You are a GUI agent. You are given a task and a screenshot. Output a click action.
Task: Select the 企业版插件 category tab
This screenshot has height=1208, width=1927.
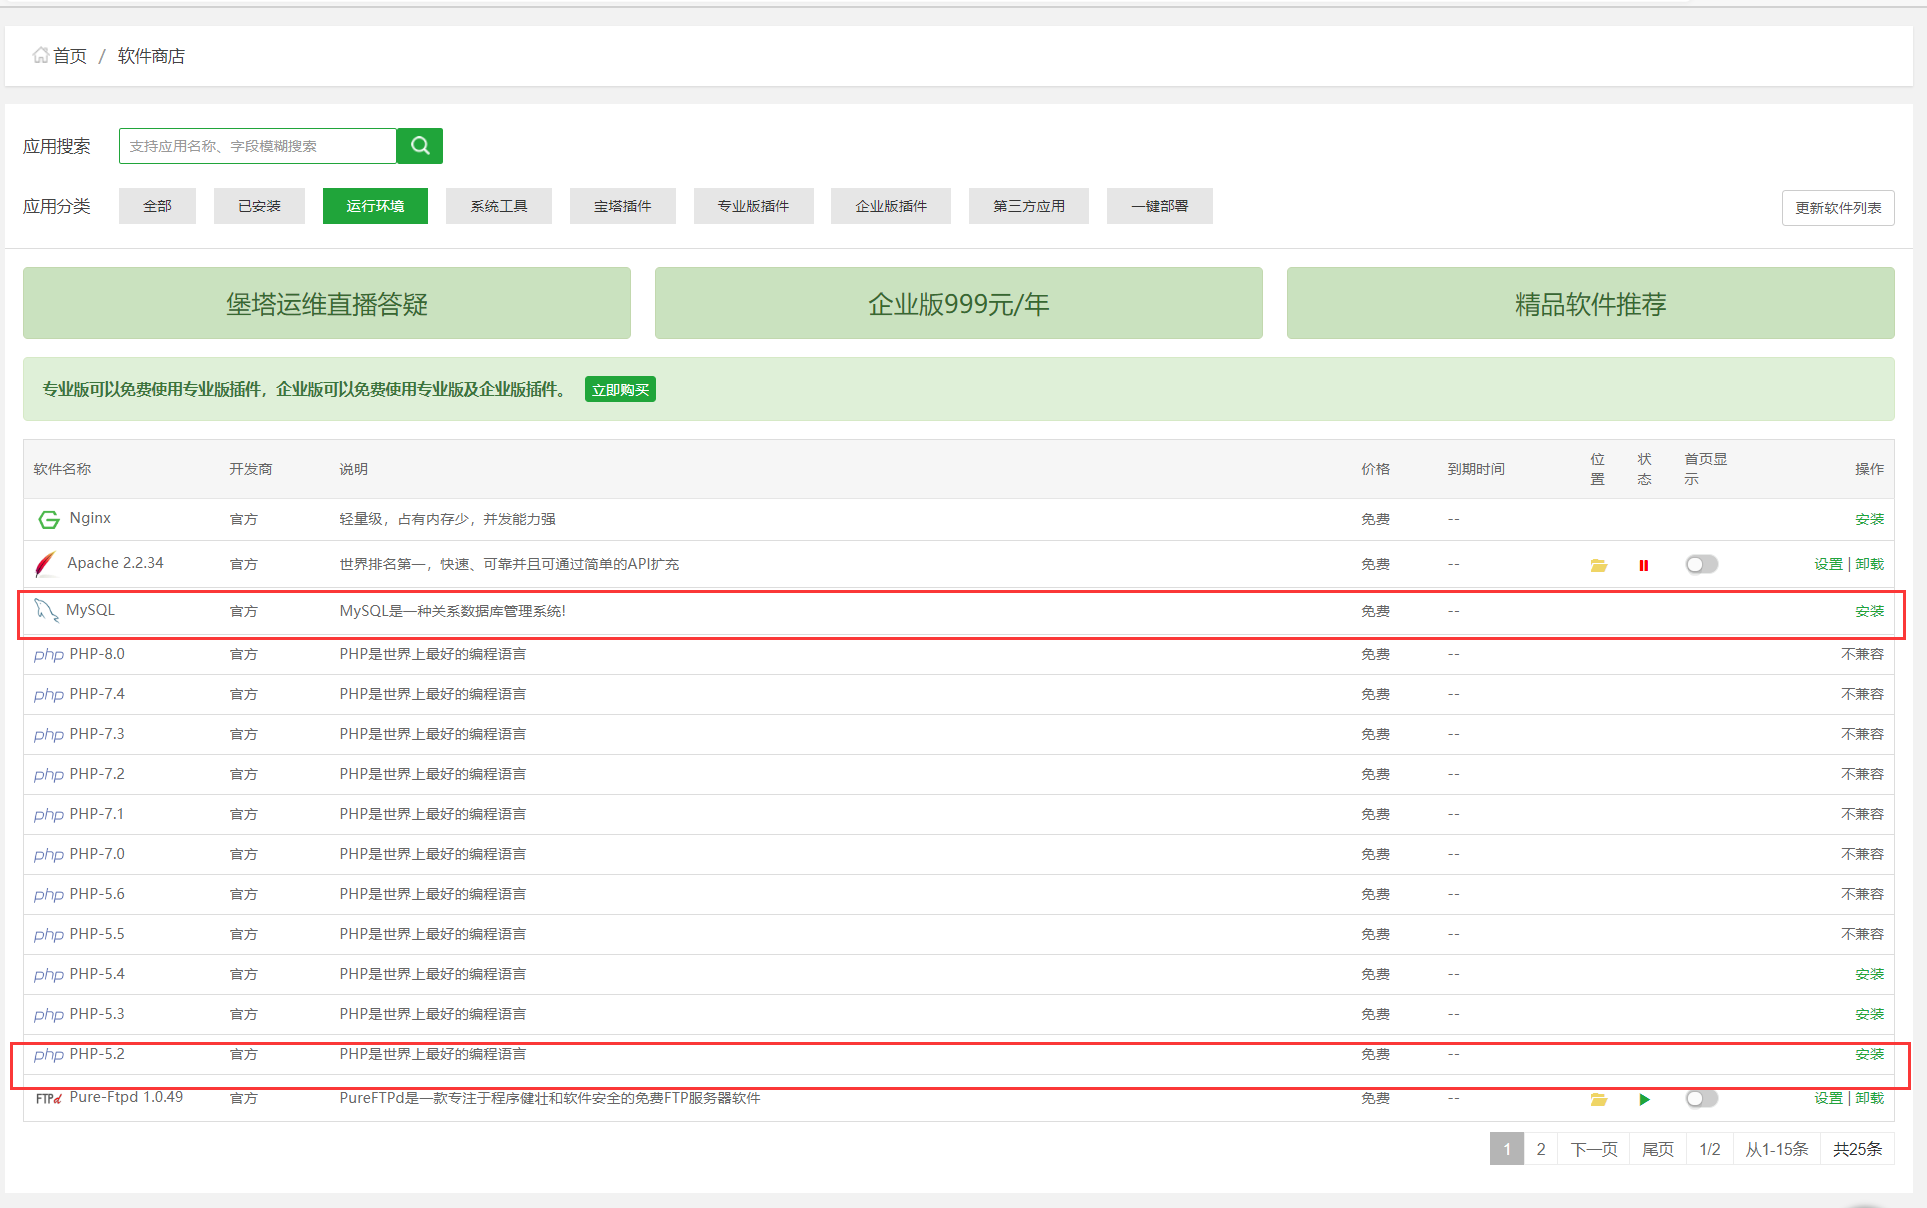point(891,206)
